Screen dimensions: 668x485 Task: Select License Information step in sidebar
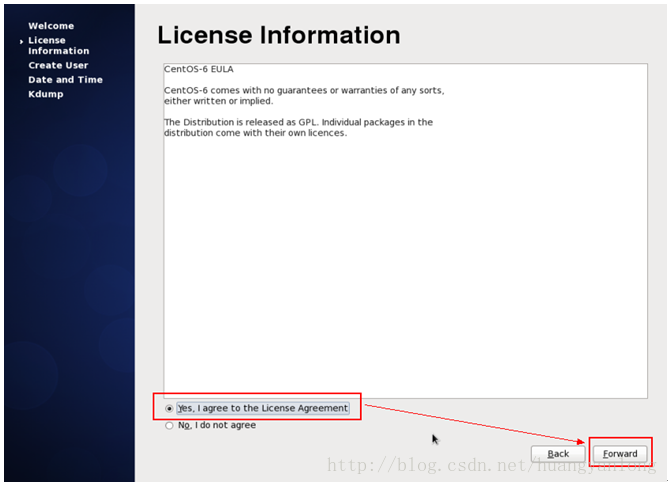click(59, 46)
